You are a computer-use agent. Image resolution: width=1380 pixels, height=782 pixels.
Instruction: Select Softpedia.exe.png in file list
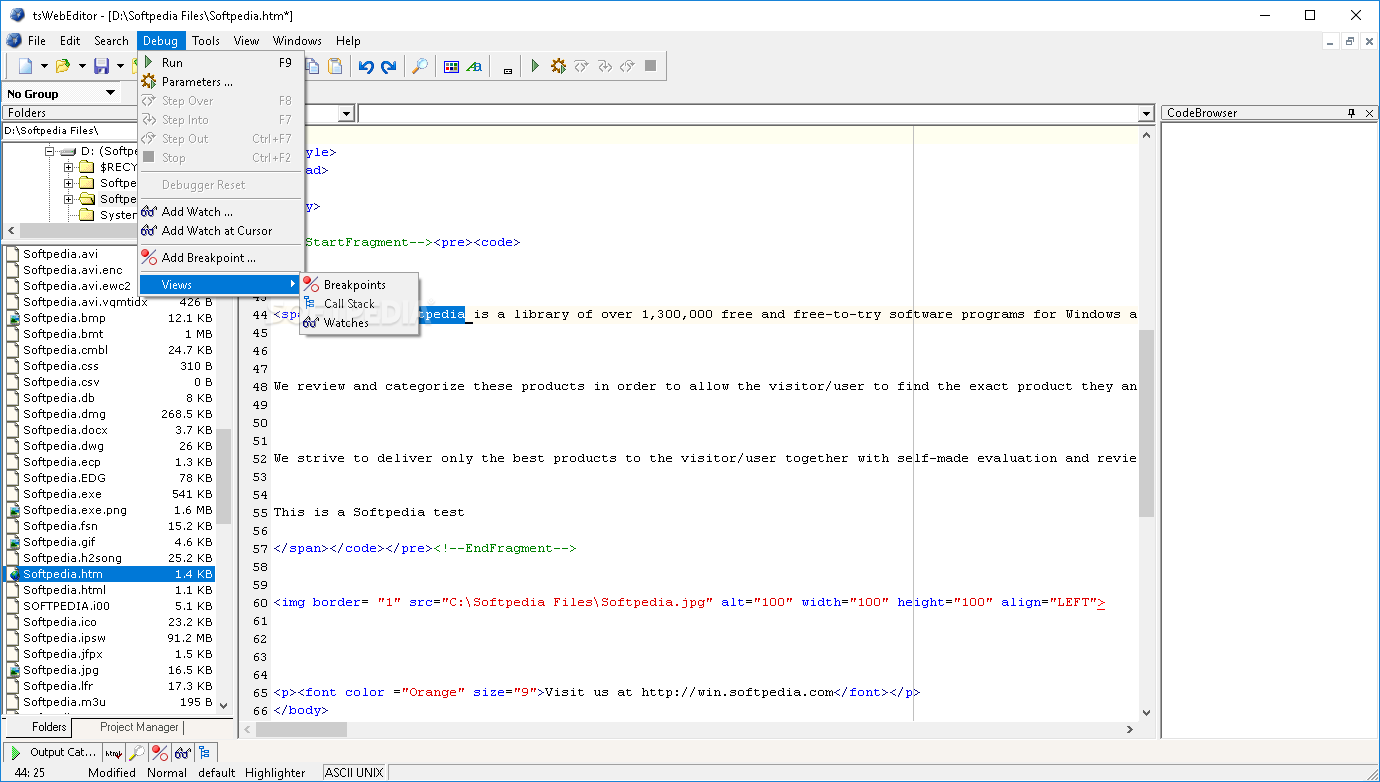click(75, 510)
